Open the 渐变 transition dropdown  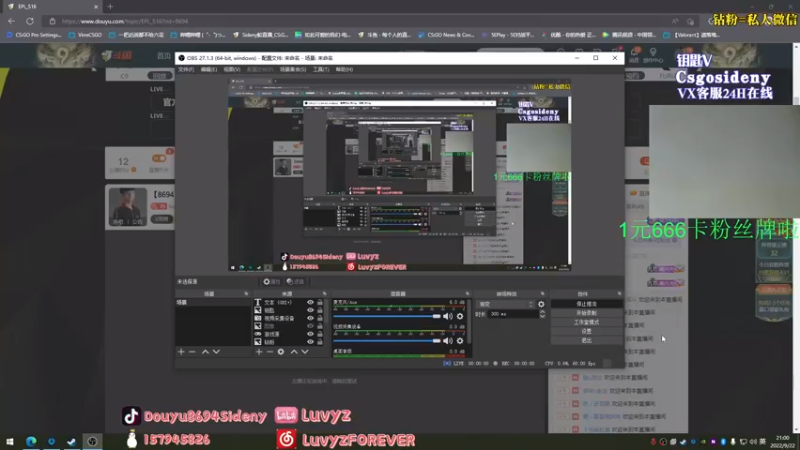pos(505,304)
